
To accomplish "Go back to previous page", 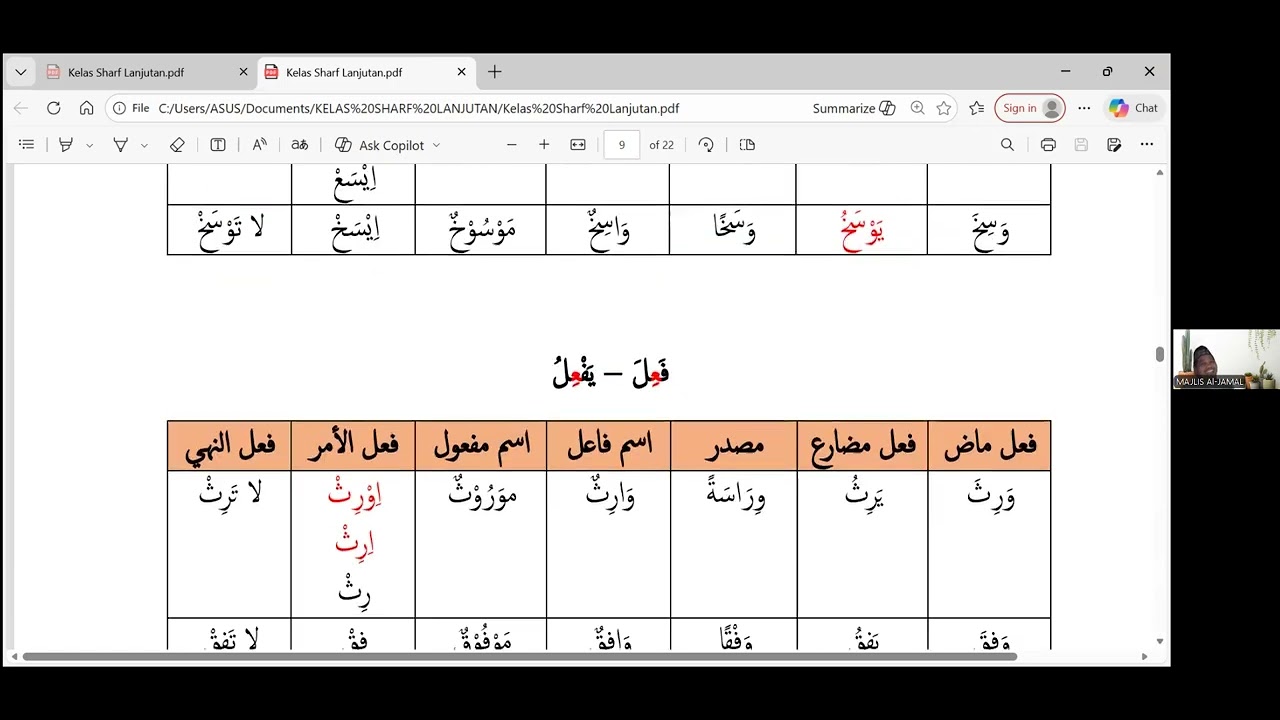I will 21,108.
